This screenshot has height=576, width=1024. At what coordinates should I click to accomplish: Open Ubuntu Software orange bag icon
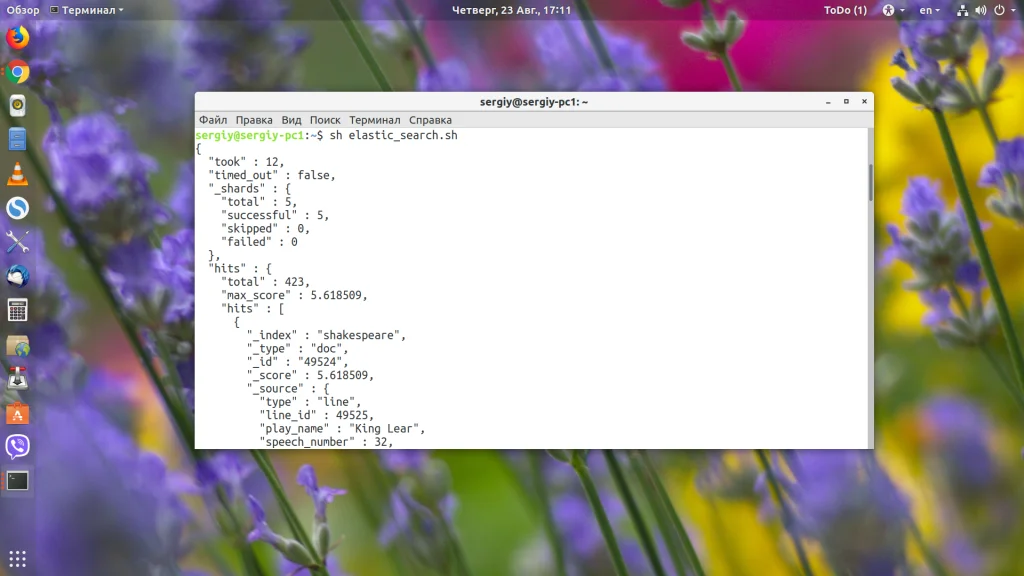point(18,413)
